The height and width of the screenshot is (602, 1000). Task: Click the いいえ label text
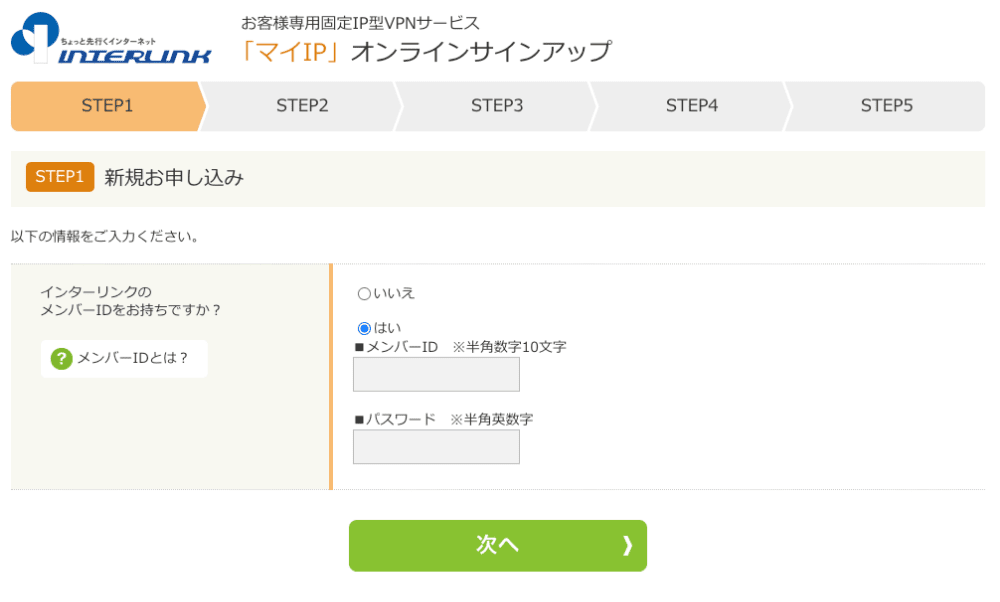pyautogui.click(x=394, y=293)
